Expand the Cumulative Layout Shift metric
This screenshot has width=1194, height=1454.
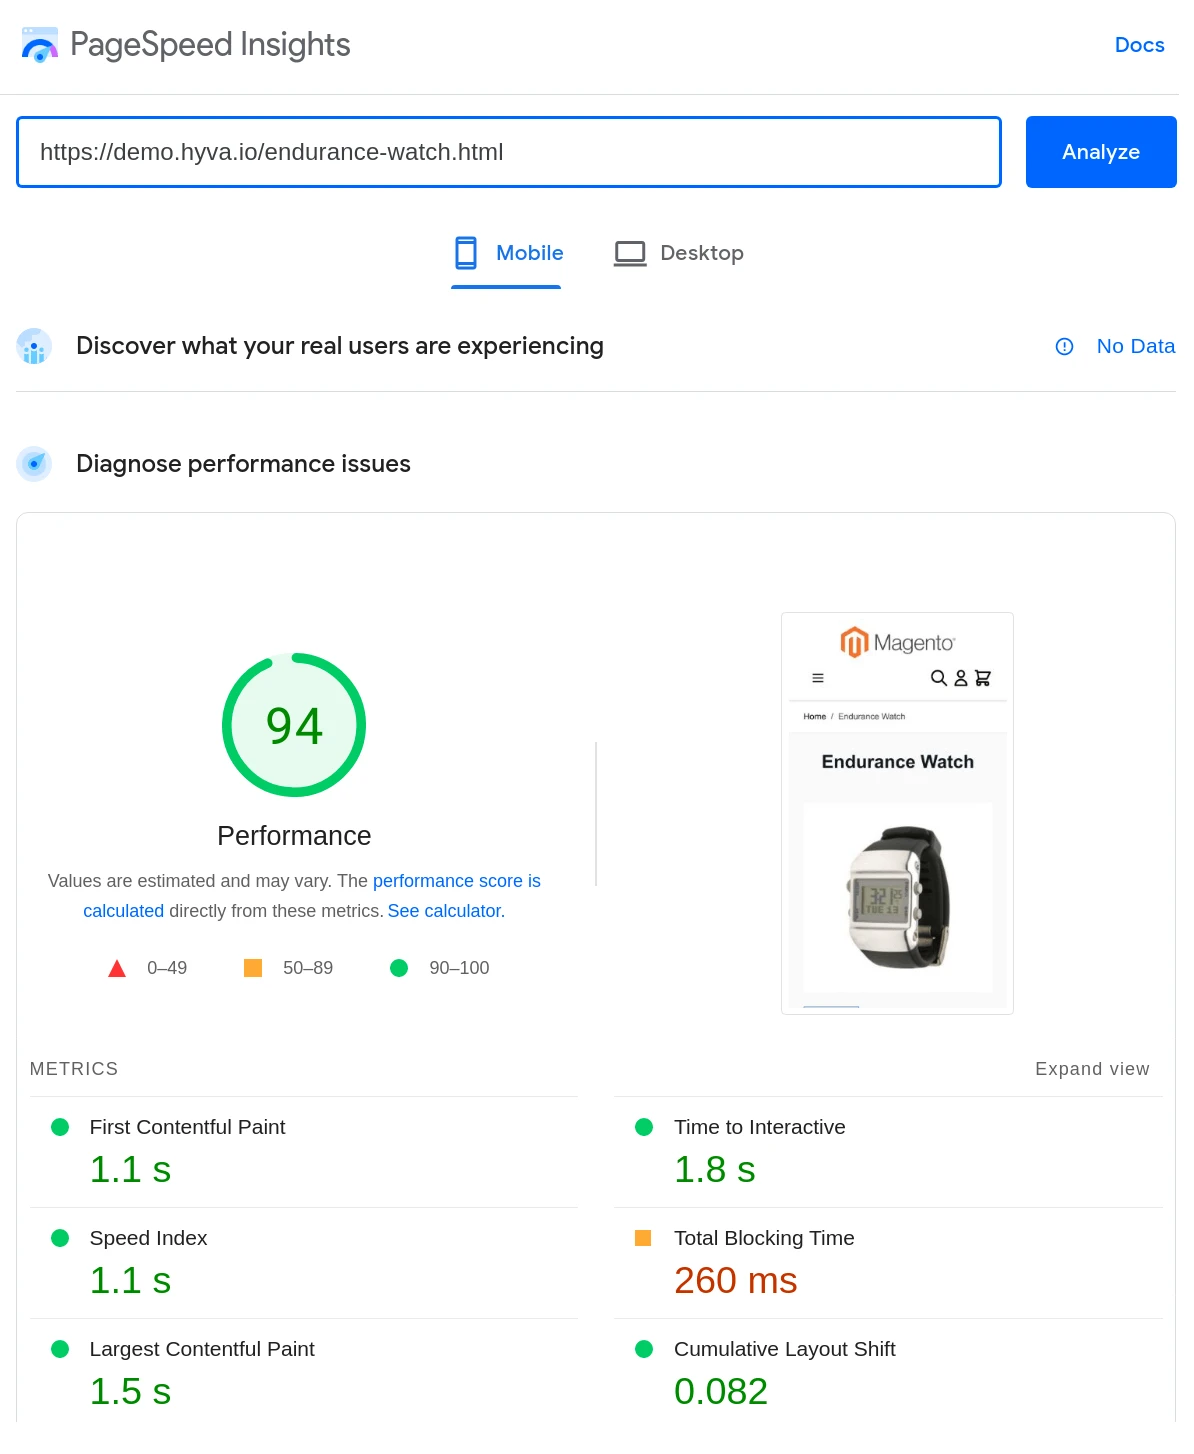(784, 1349)
